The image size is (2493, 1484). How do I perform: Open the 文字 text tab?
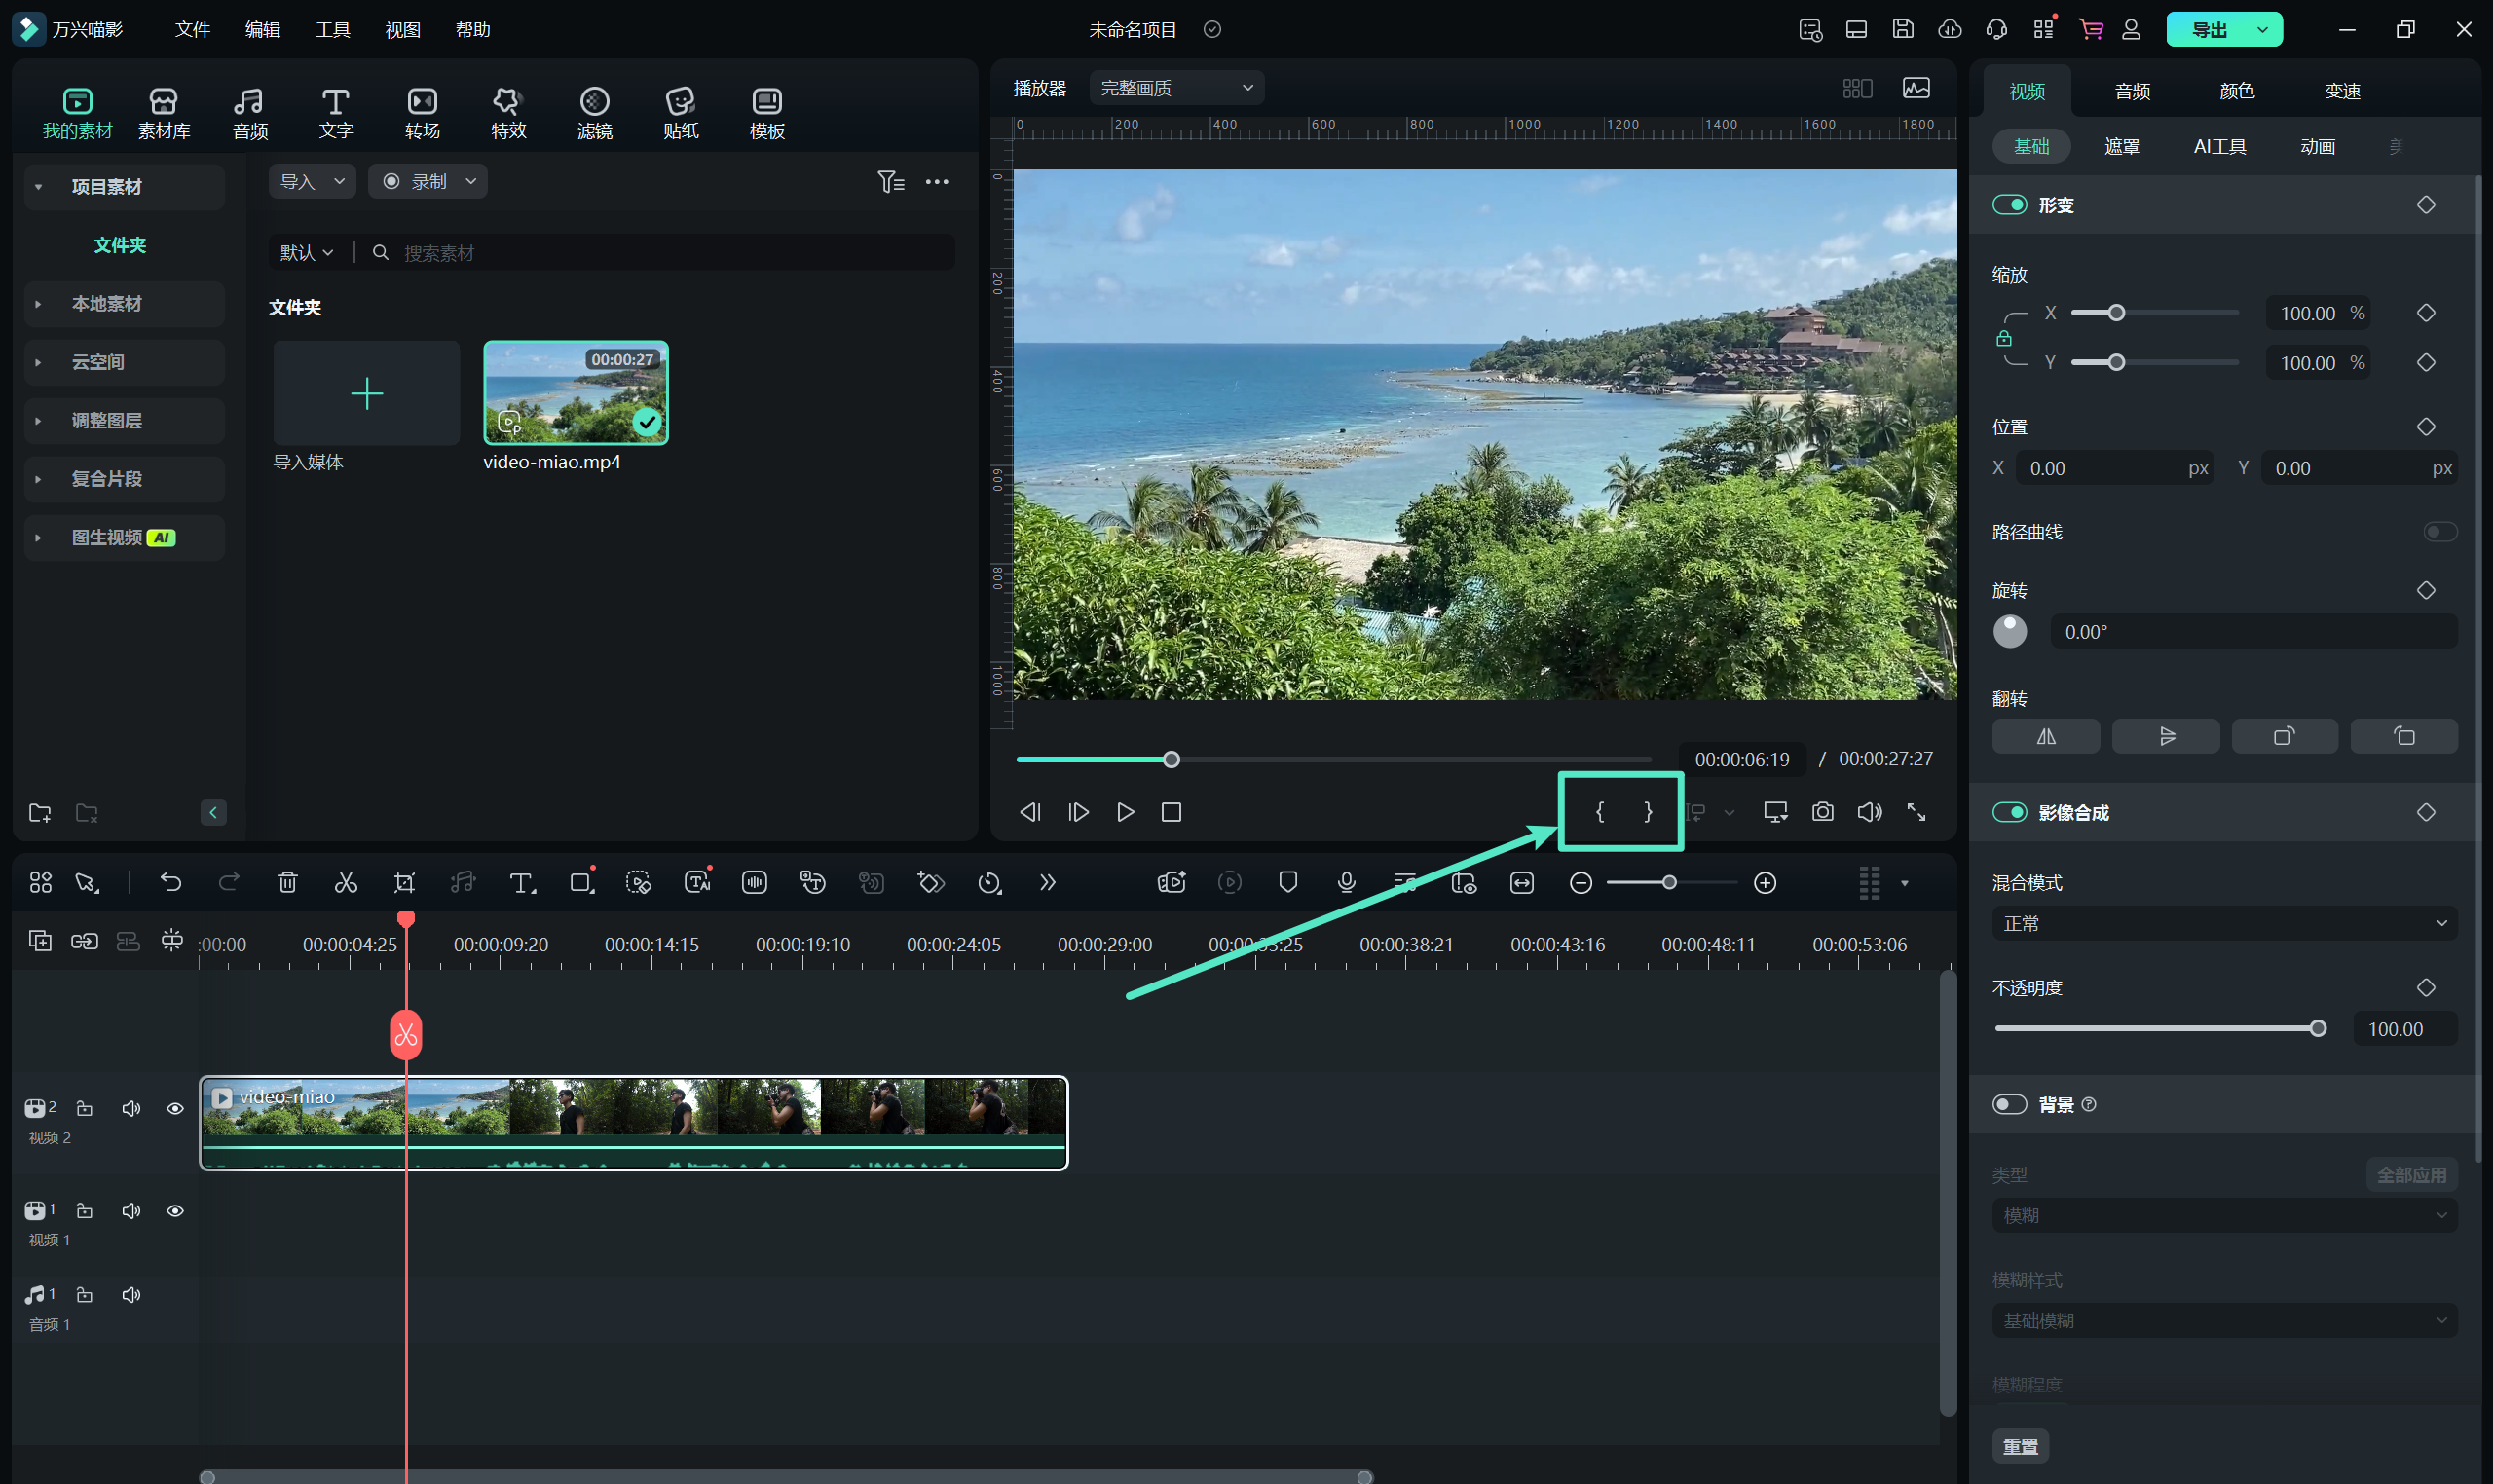tap(336, 113)
